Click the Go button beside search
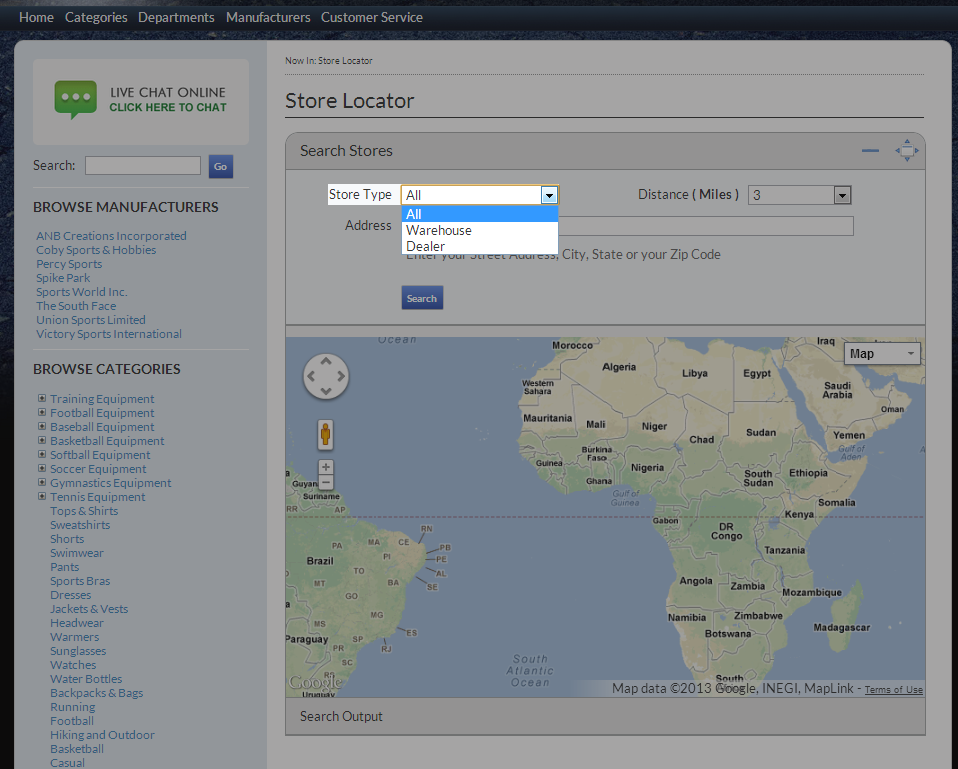Image resolution: width=958 pixels, height=769 pixels. coord(220,166)
